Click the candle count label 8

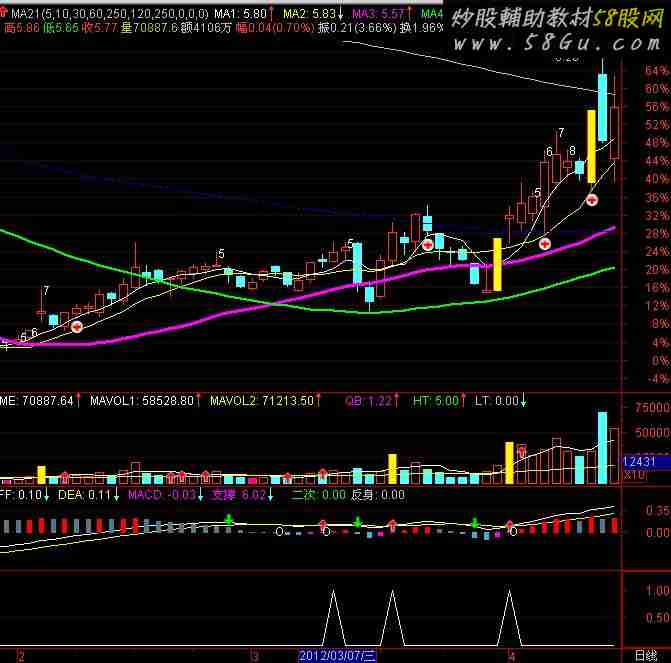click(x=572, y=151)
